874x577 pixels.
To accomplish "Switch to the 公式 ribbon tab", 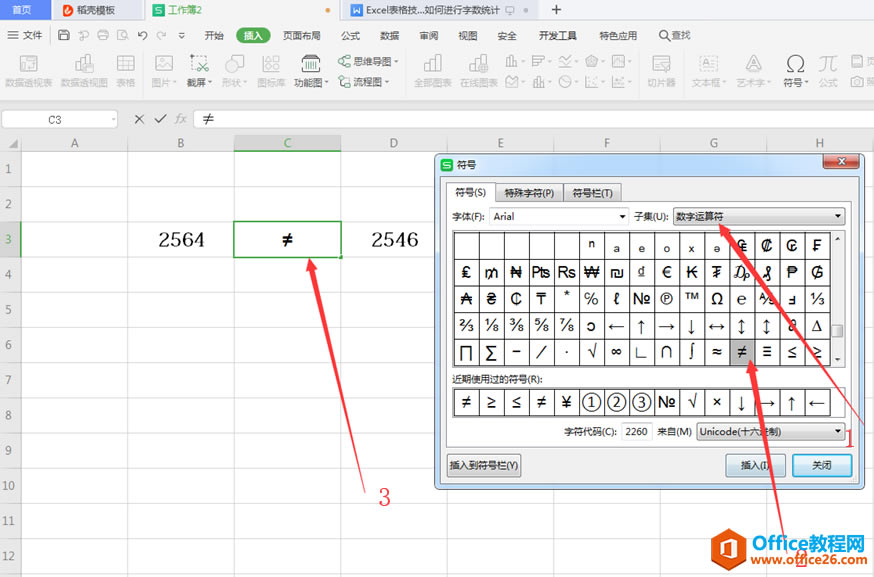I will (x=350, y=35).
